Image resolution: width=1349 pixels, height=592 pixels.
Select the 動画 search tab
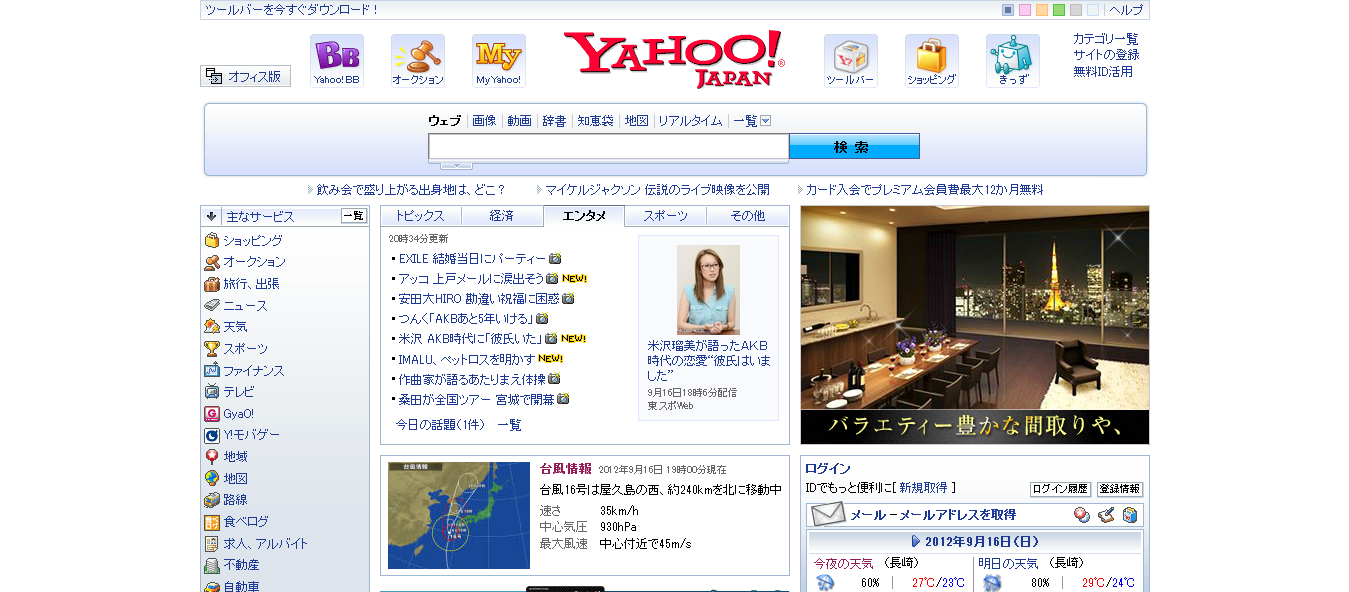[519, 121]
